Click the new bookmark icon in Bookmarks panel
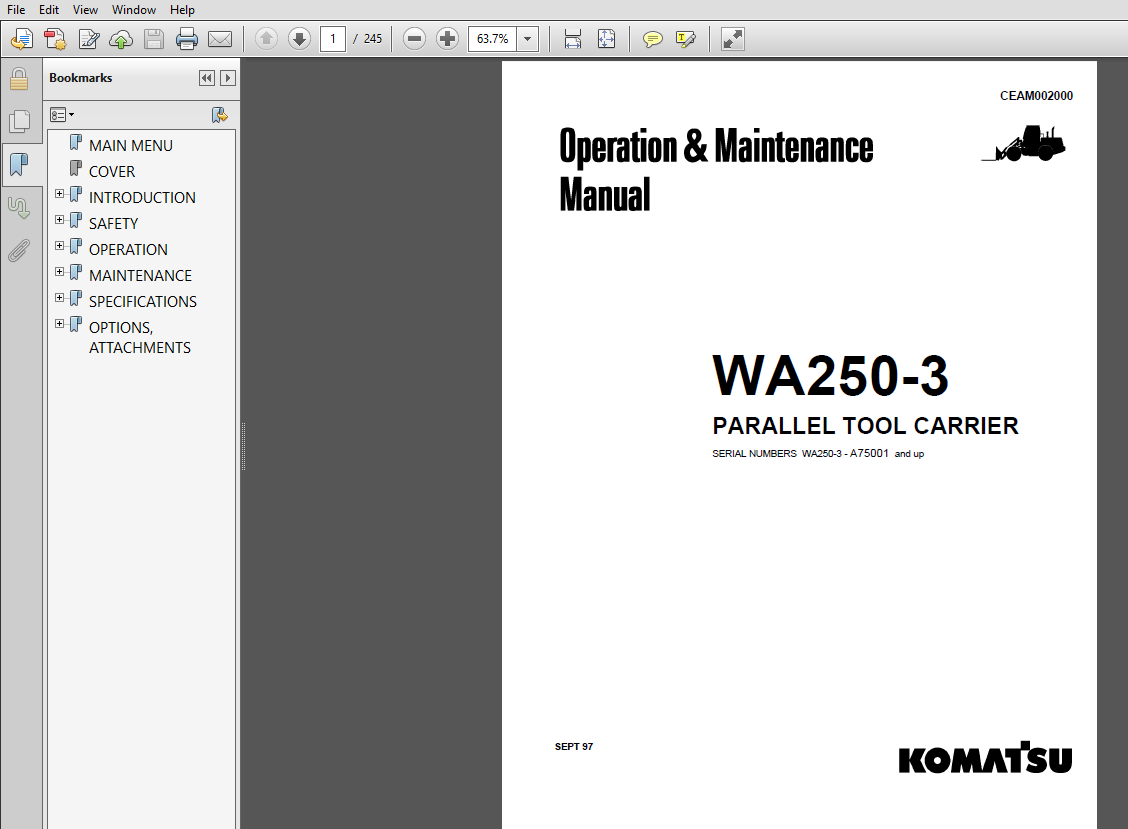 click(219, 115)
